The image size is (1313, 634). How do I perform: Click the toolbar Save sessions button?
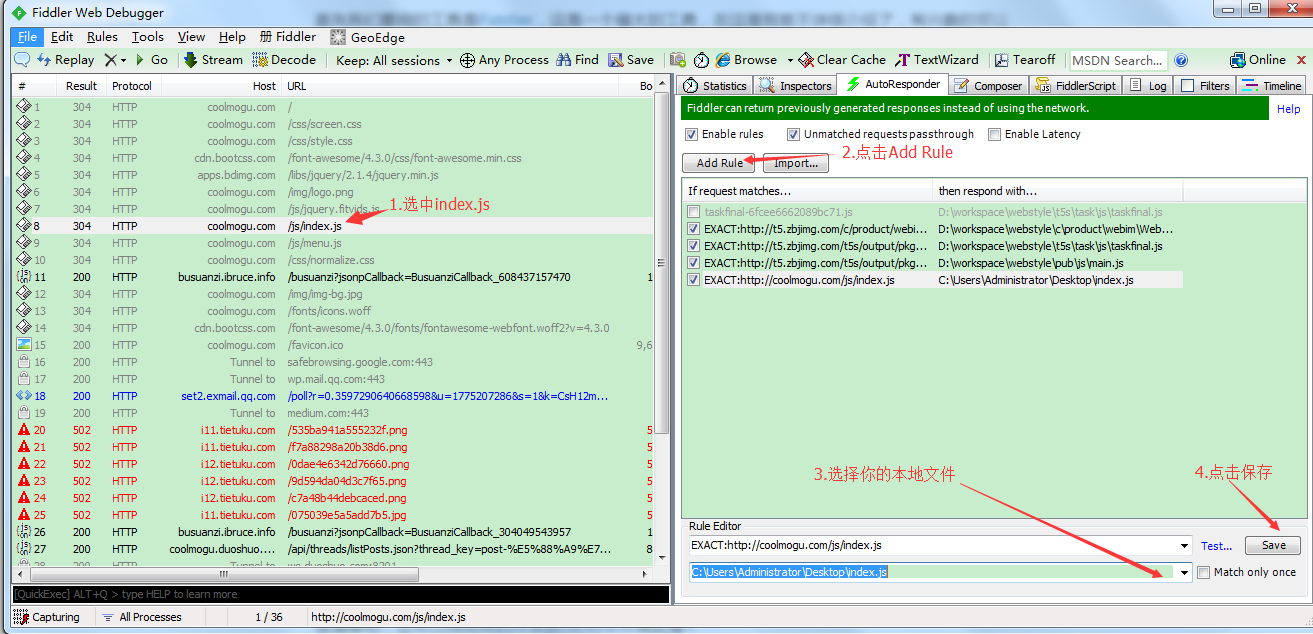(631, 60)
